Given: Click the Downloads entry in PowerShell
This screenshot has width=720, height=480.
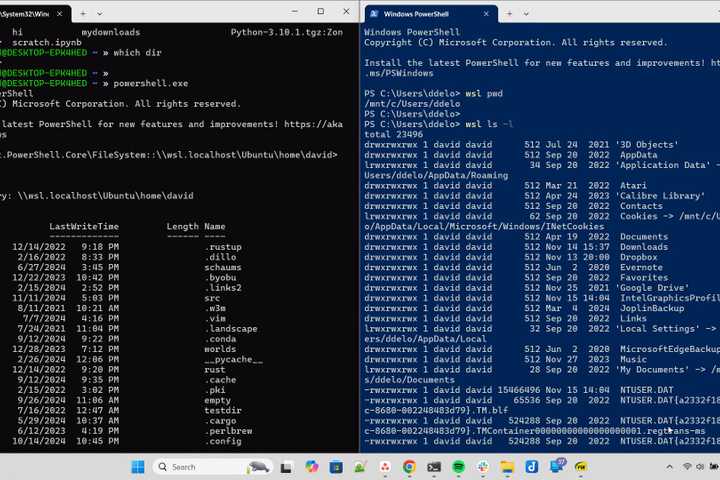Looking at the screenshot, I should [644, 247].
